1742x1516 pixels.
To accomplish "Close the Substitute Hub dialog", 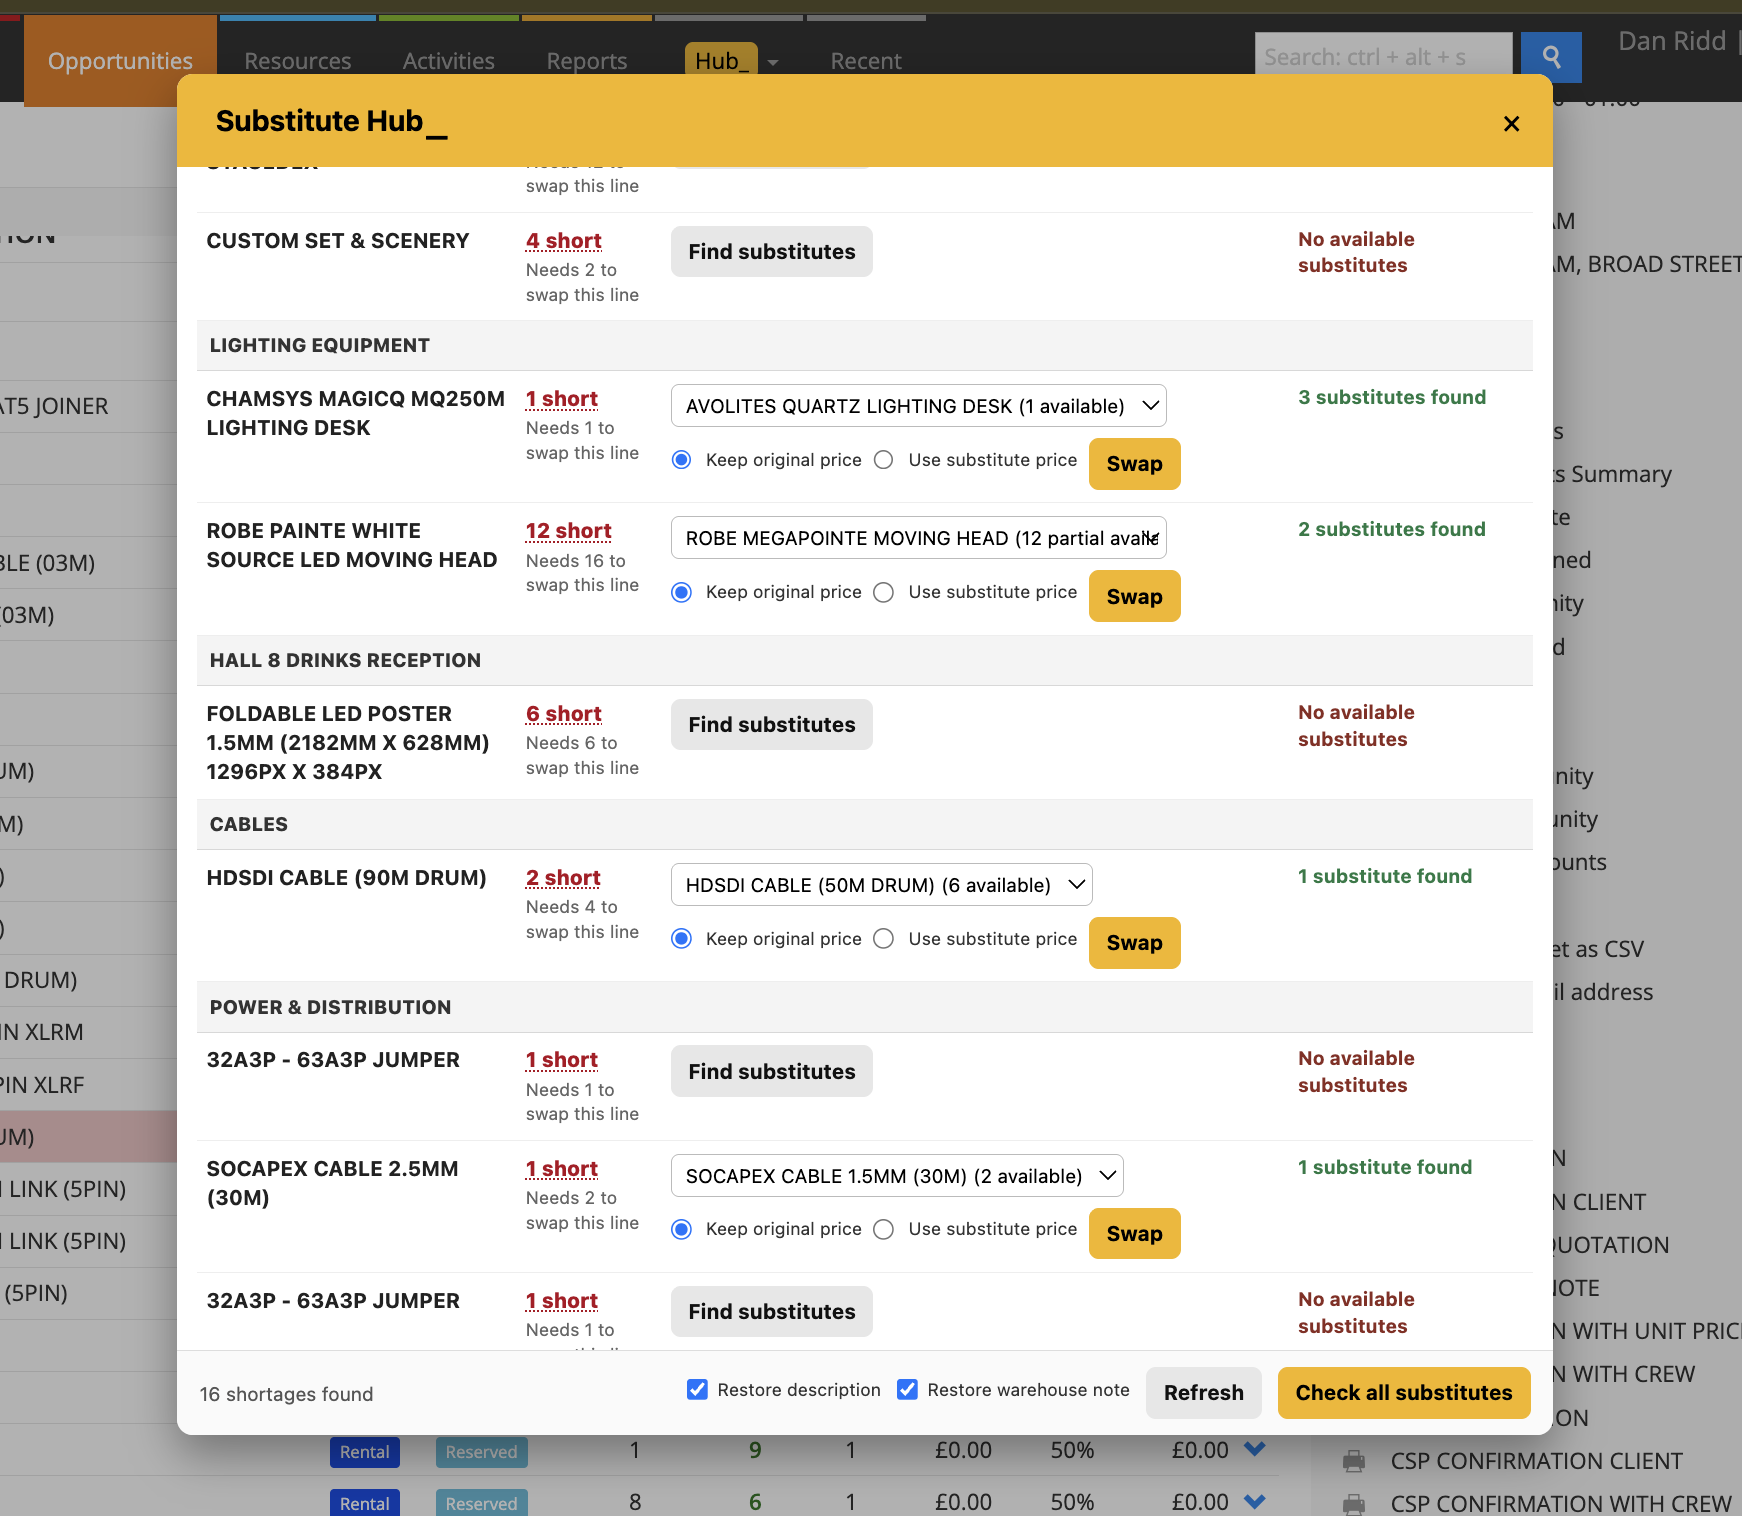I will [1511, 123].
